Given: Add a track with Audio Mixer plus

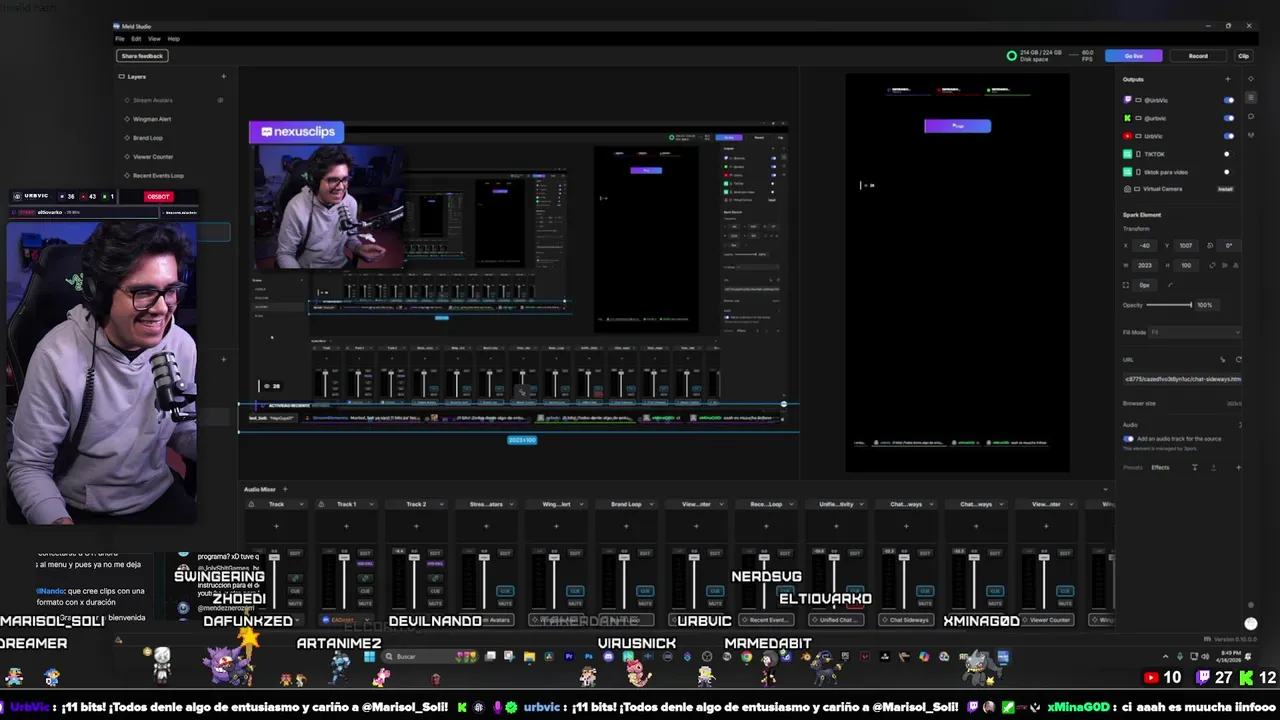Looking at the screenshot, I should click(284, 489).
